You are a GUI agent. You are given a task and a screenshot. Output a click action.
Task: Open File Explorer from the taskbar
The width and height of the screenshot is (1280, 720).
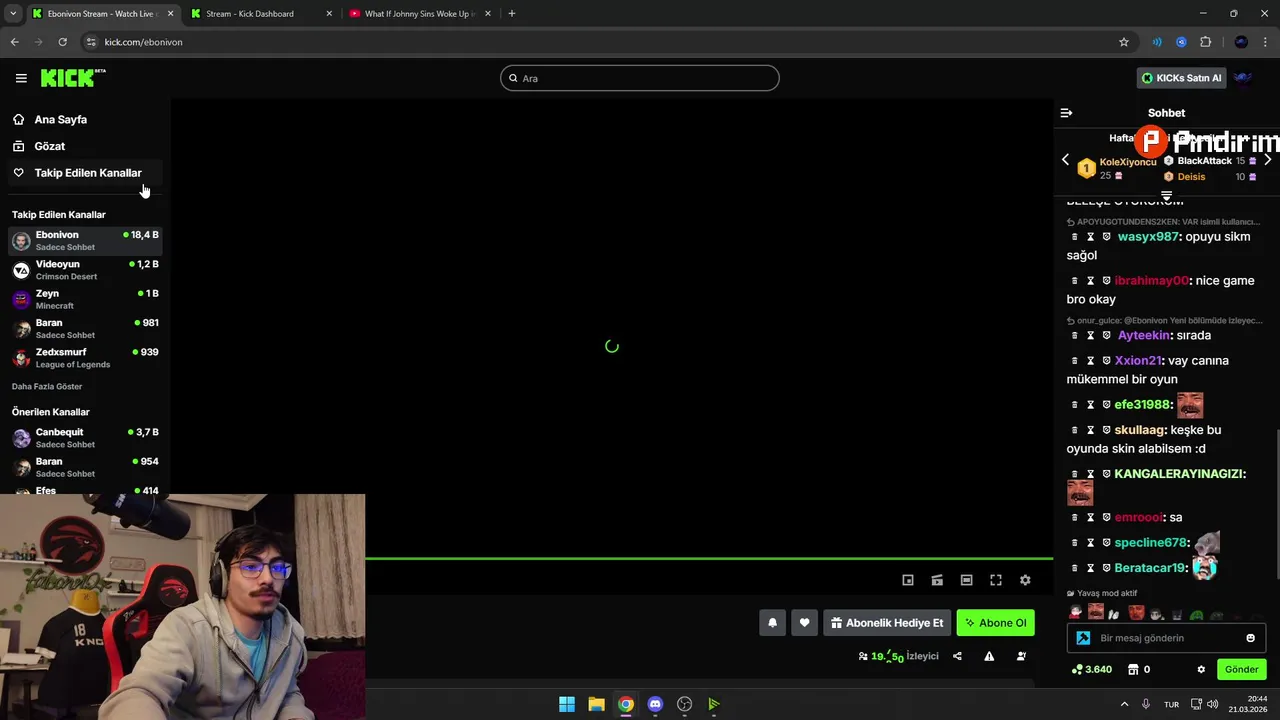596,704
